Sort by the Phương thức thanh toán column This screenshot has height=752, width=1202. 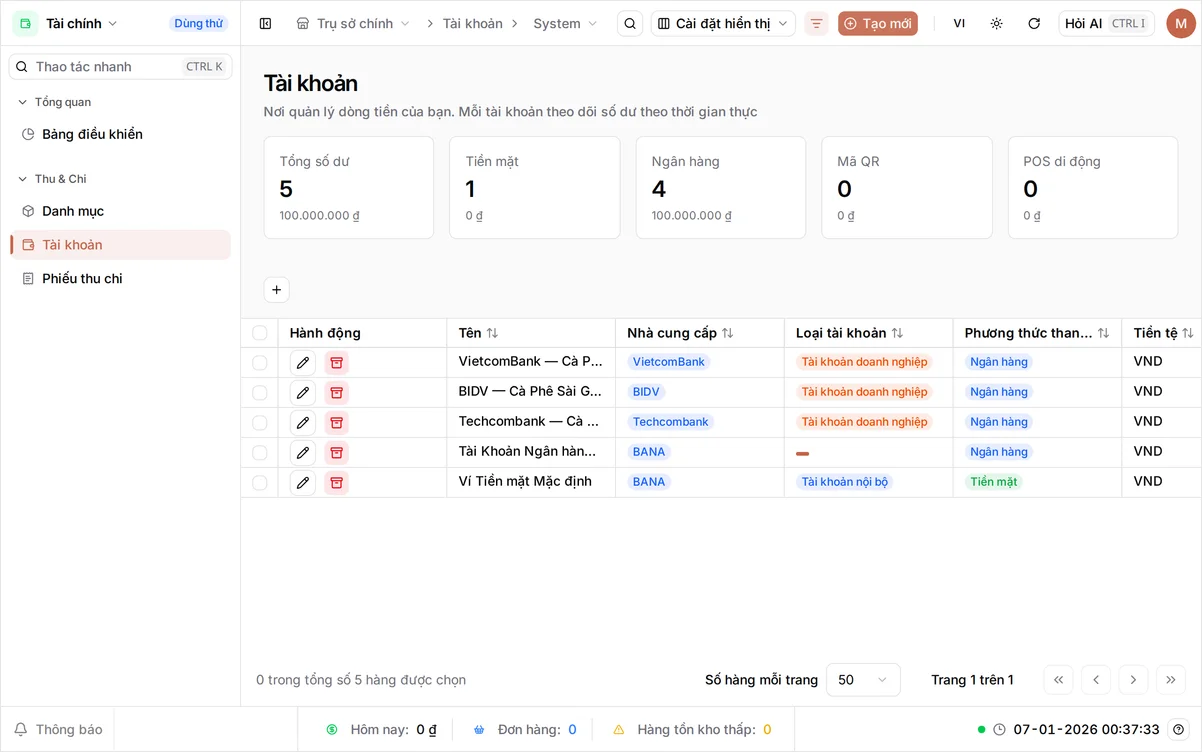(1036, 333)
